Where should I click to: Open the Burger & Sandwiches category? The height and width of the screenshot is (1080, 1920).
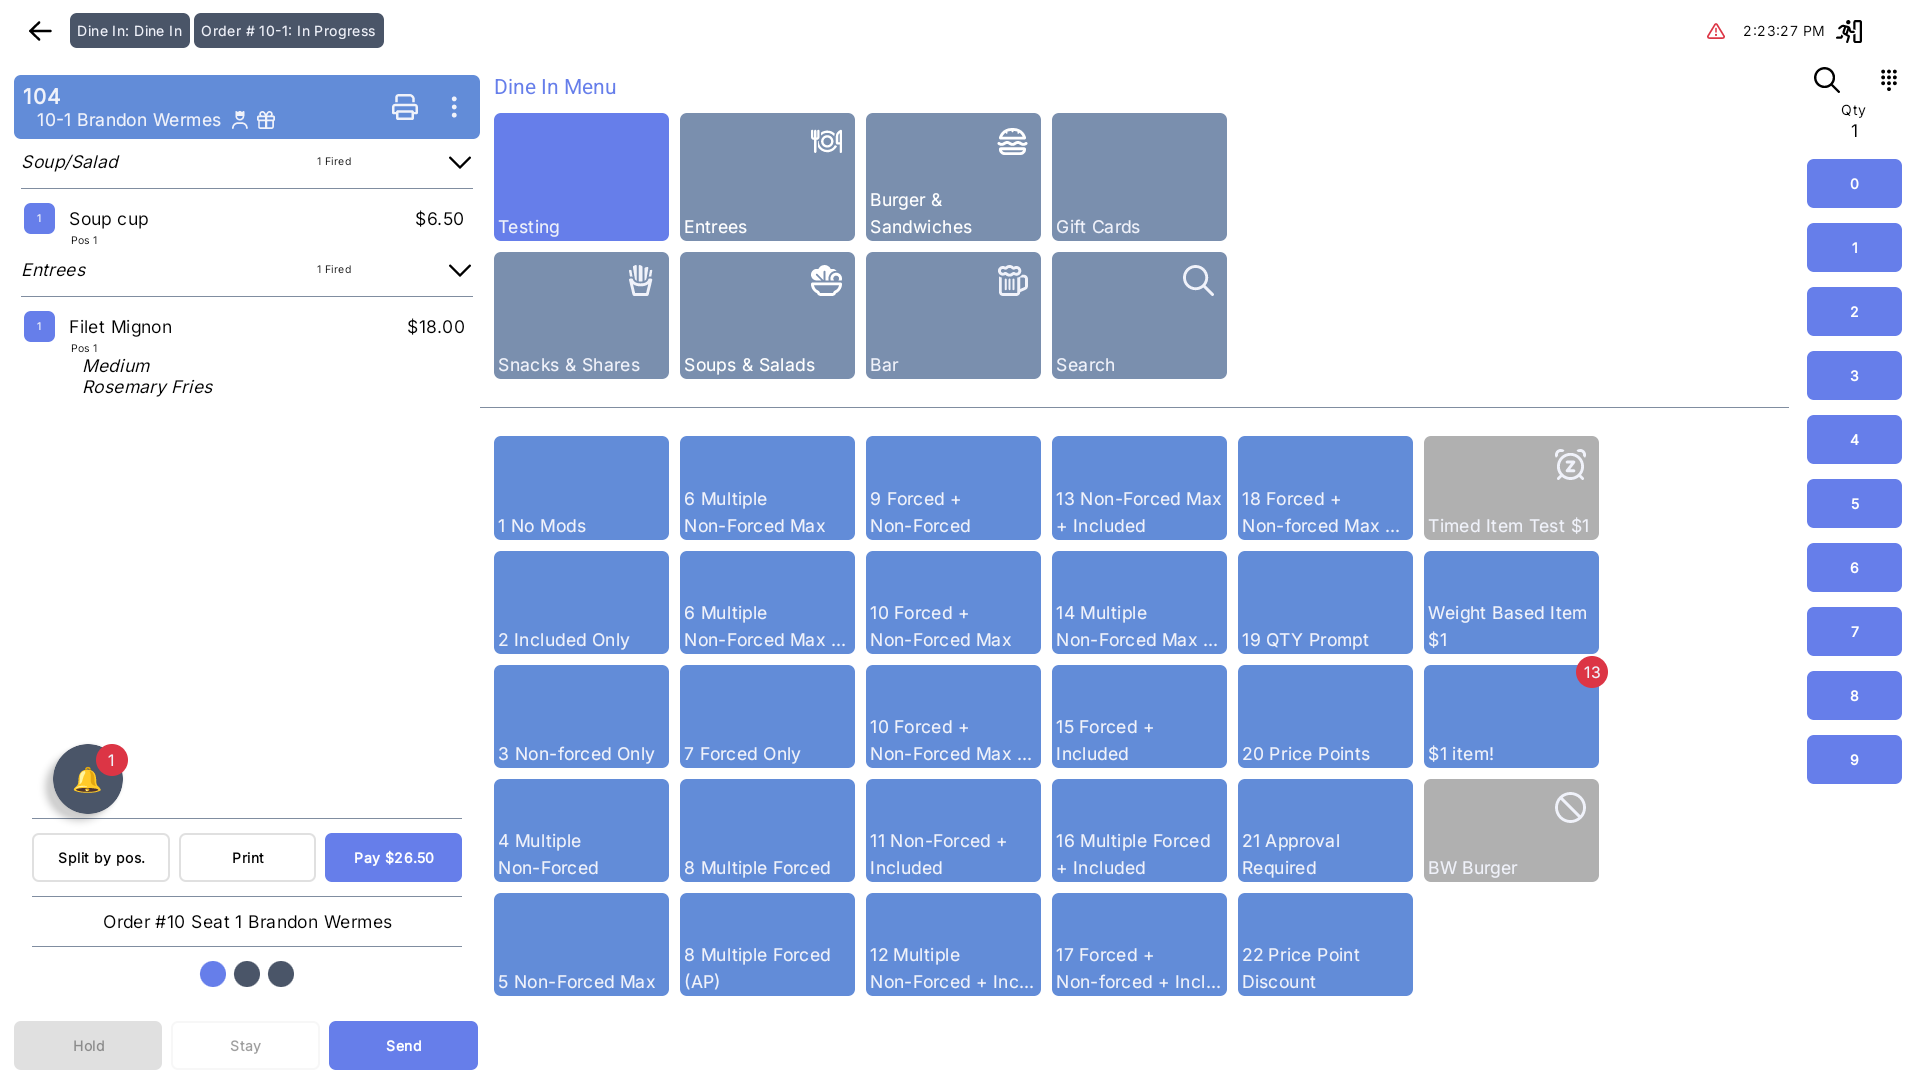point(953,177)
